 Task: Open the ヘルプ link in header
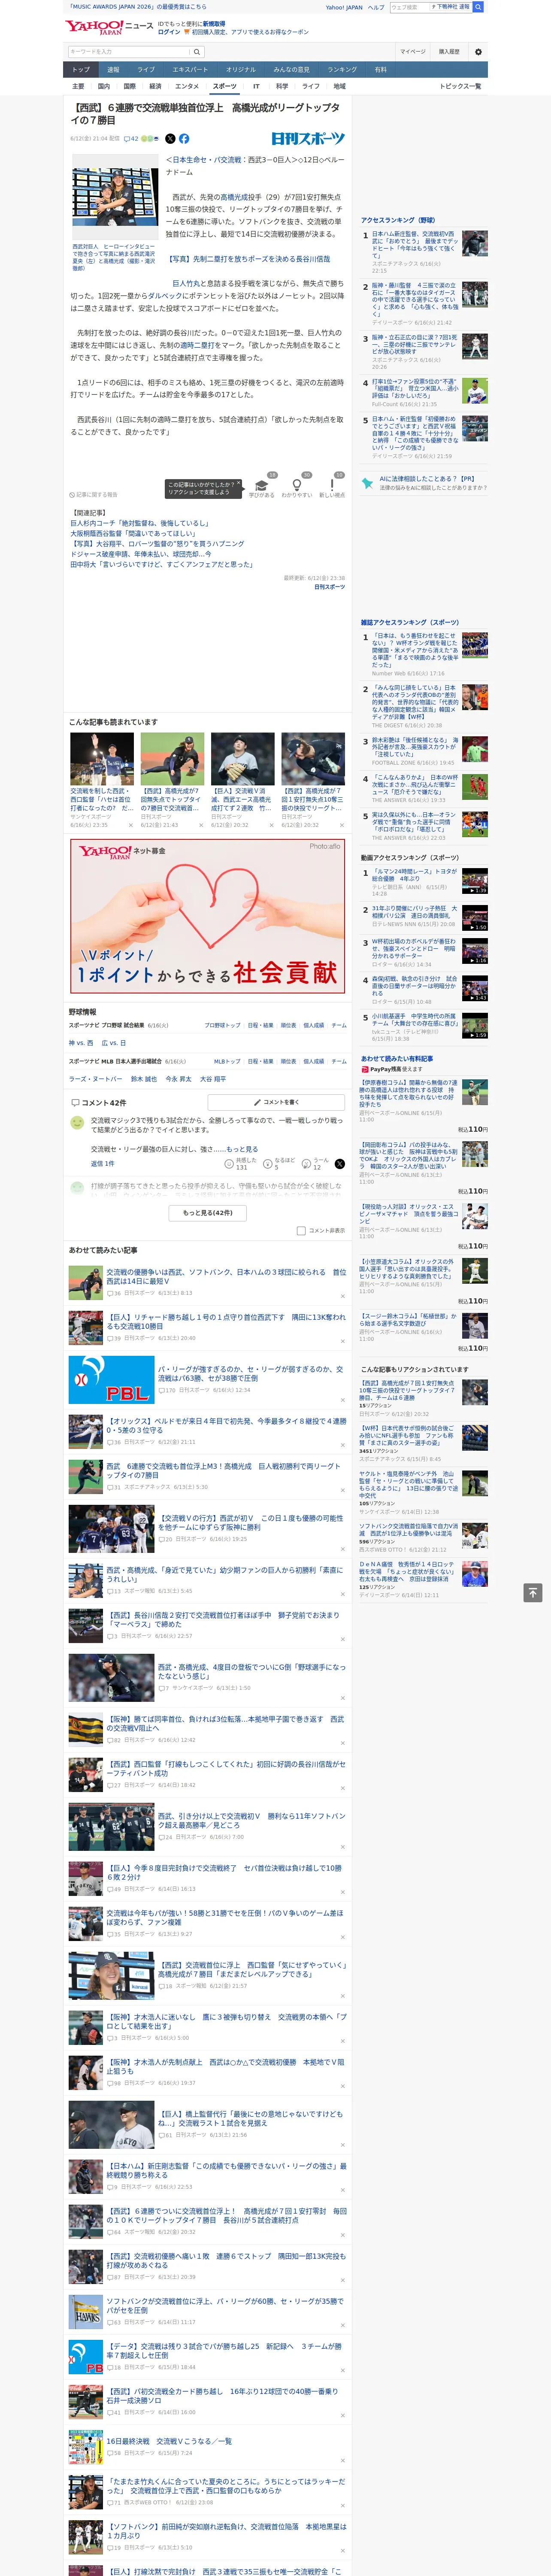click(375, 7)
